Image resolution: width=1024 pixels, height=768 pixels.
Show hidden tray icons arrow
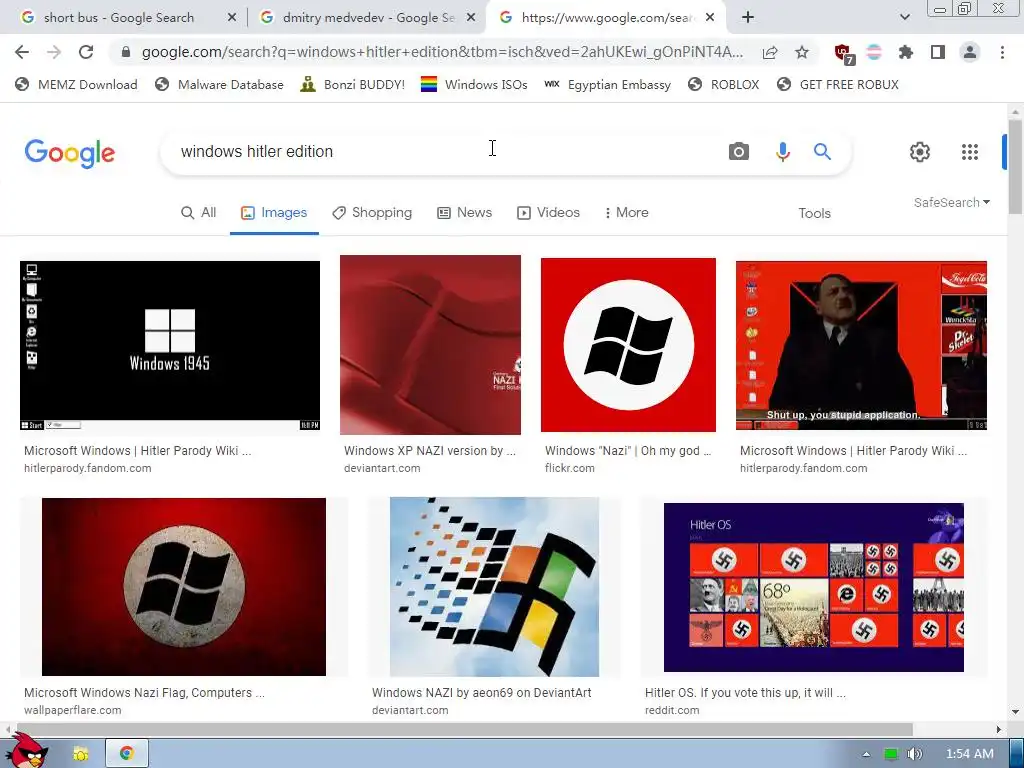point(866,754)
